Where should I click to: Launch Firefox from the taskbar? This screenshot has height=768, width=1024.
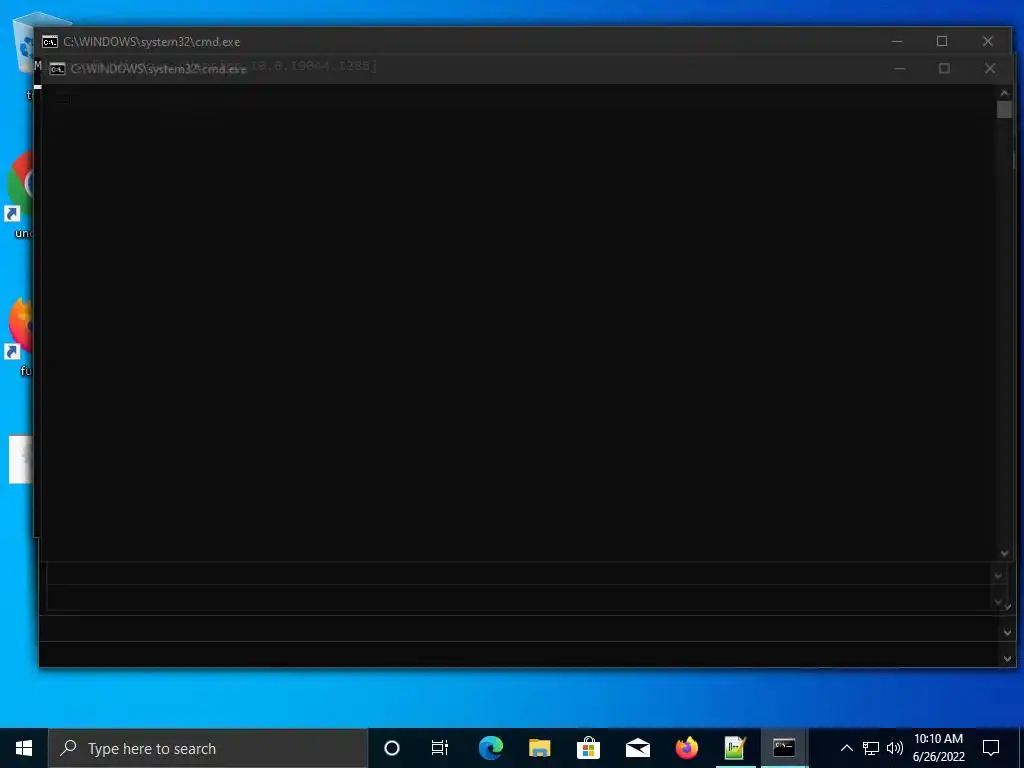coord(686,748)
